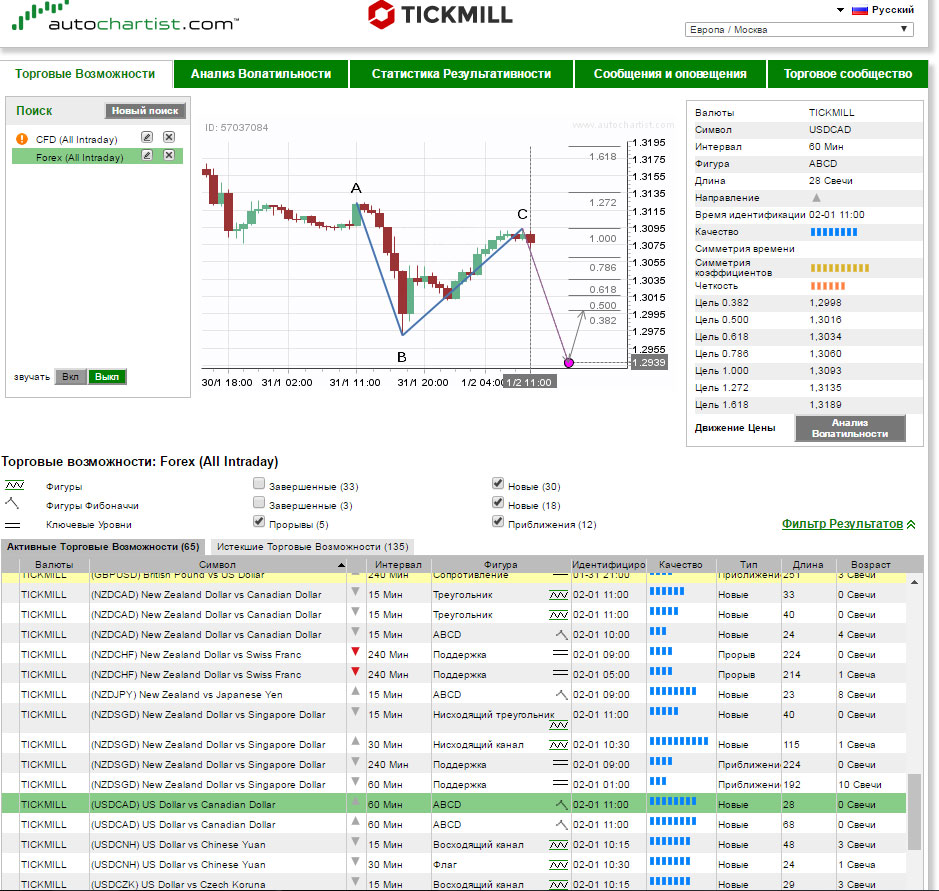Viewport: 939px width, 891px height.
Task: Turn sound off with Выкл button
Action: click(x=107, y=377)
